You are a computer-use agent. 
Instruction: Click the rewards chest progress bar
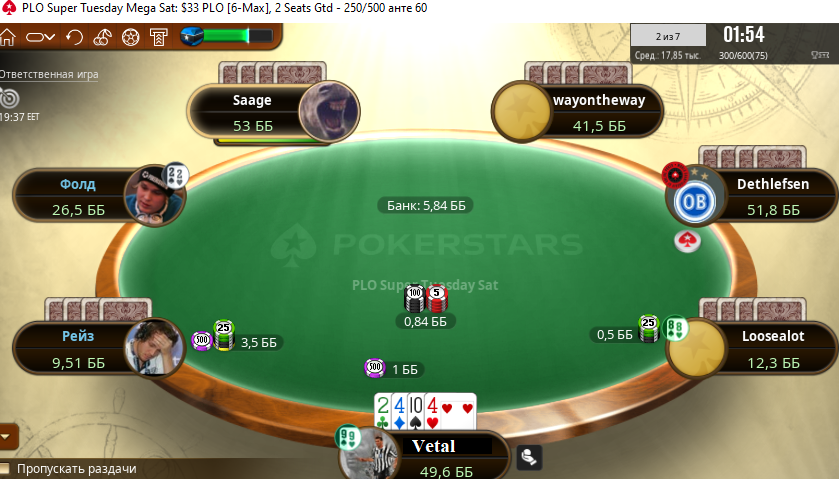pos(227,36)
